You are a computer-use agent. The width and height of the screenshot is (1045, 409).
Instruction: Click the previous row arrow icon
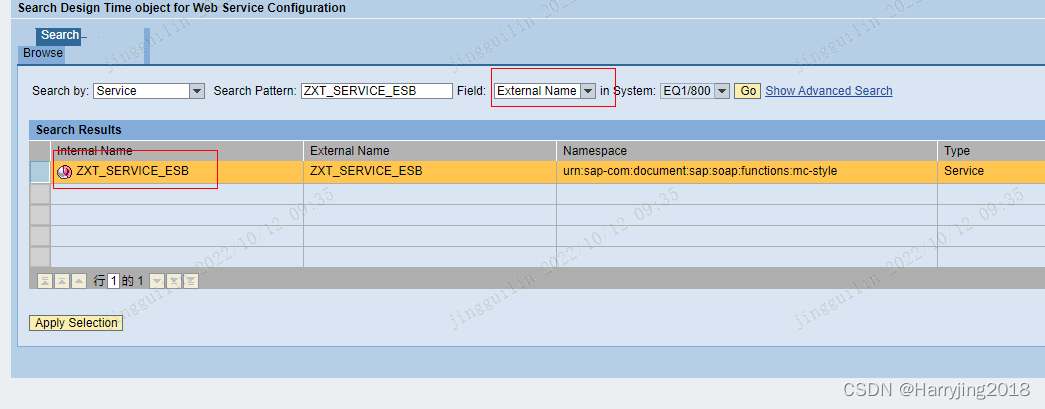(x=79, y=281)
